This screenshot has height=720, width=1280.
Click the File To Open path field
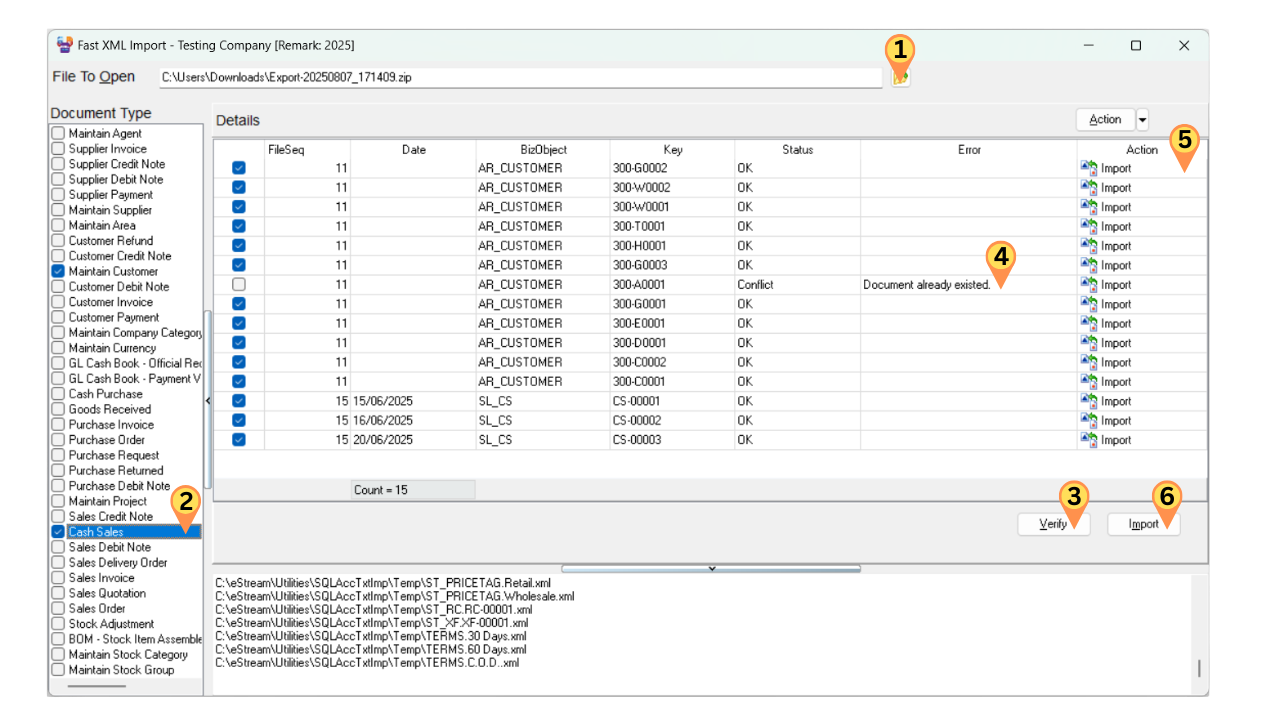(520, 77)
